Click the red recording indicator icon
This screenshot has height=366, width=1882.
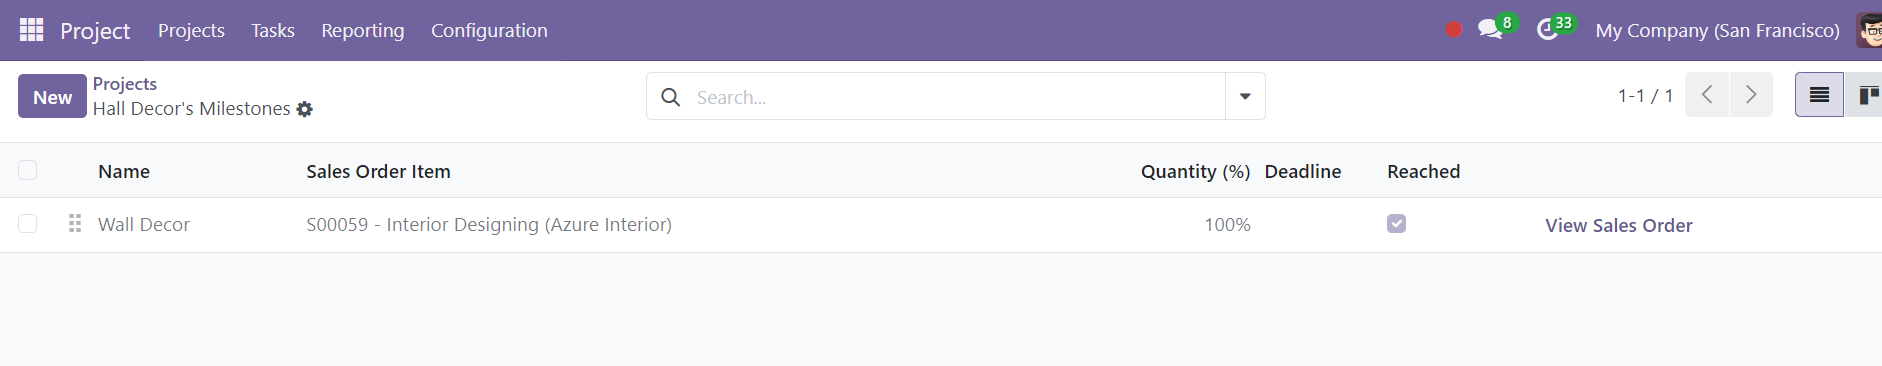(1454, 30)
